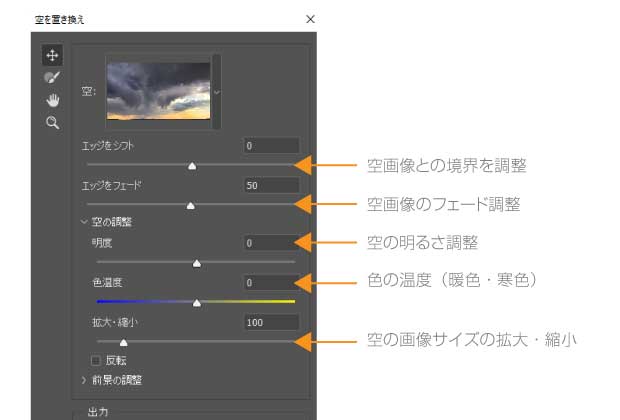This screenshot has height=420, width=620.
Task: Click the 拡大・縮小 label
Action: (115, 322)
